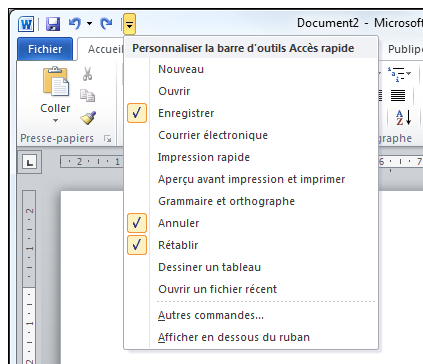Click the Coller paste clipboard icon
Image resolution: width=423 pixels, height=364 pixels.
pyautogui.click(x=56, y=82)
